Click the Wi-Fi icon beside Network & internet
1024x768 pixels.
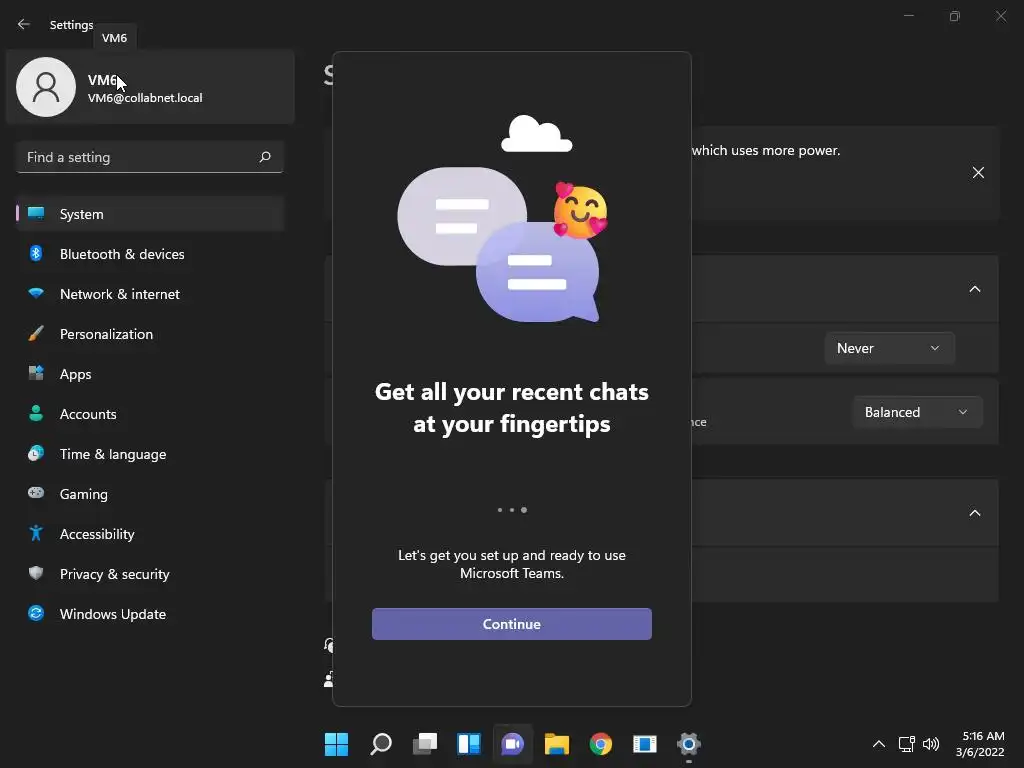[36, 293]
